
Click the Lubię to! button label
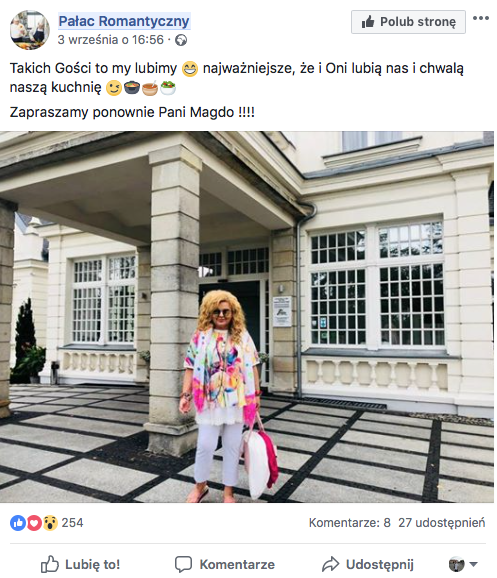93,564
